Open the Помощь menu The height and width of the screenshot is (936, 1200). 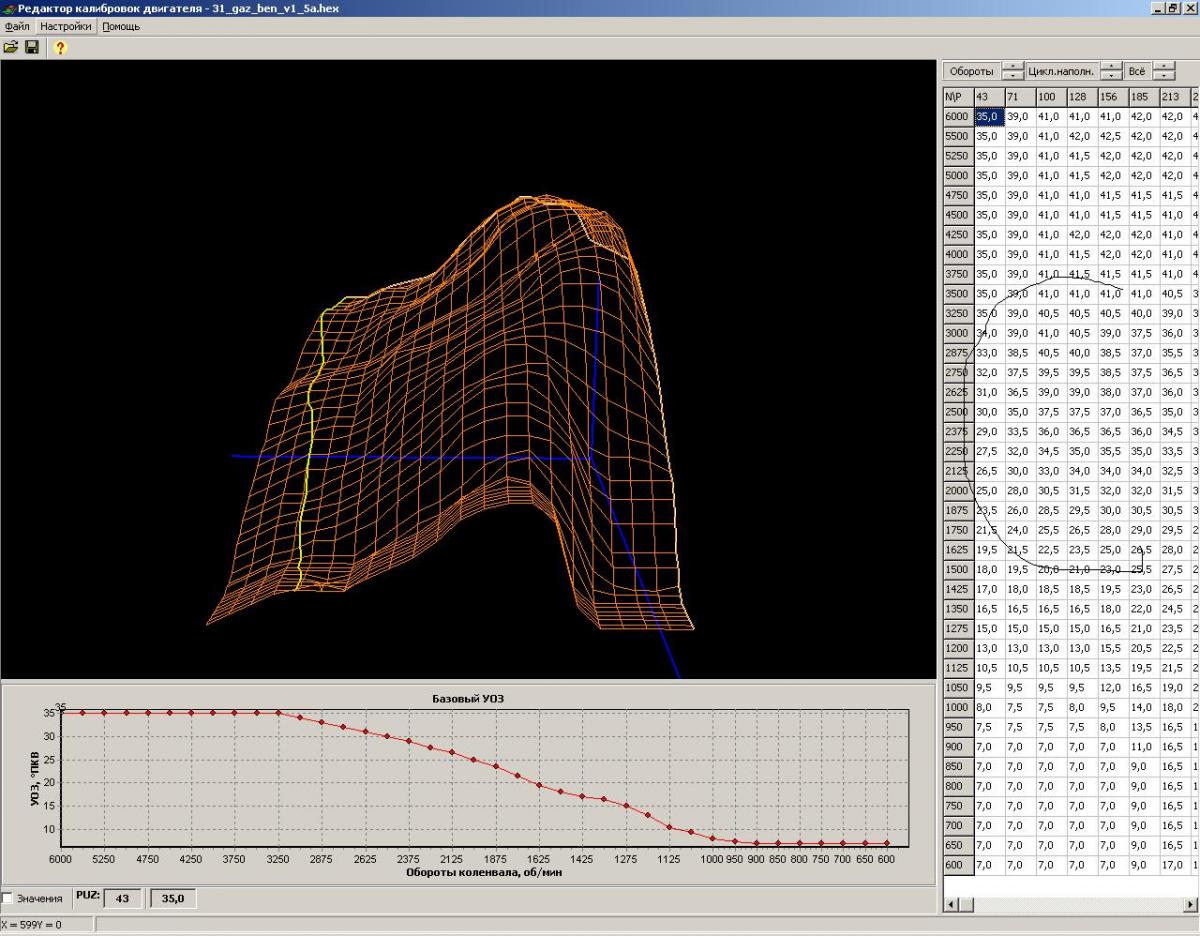click(121, 26)
